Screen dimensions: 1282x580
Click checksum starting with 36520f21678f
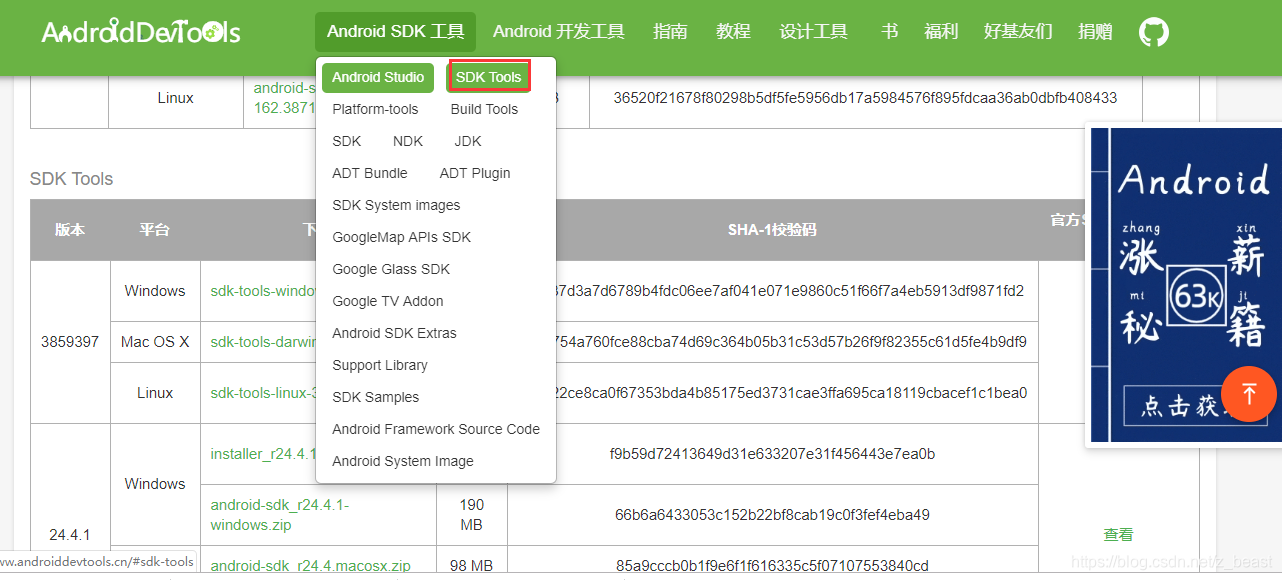point(865,98)
